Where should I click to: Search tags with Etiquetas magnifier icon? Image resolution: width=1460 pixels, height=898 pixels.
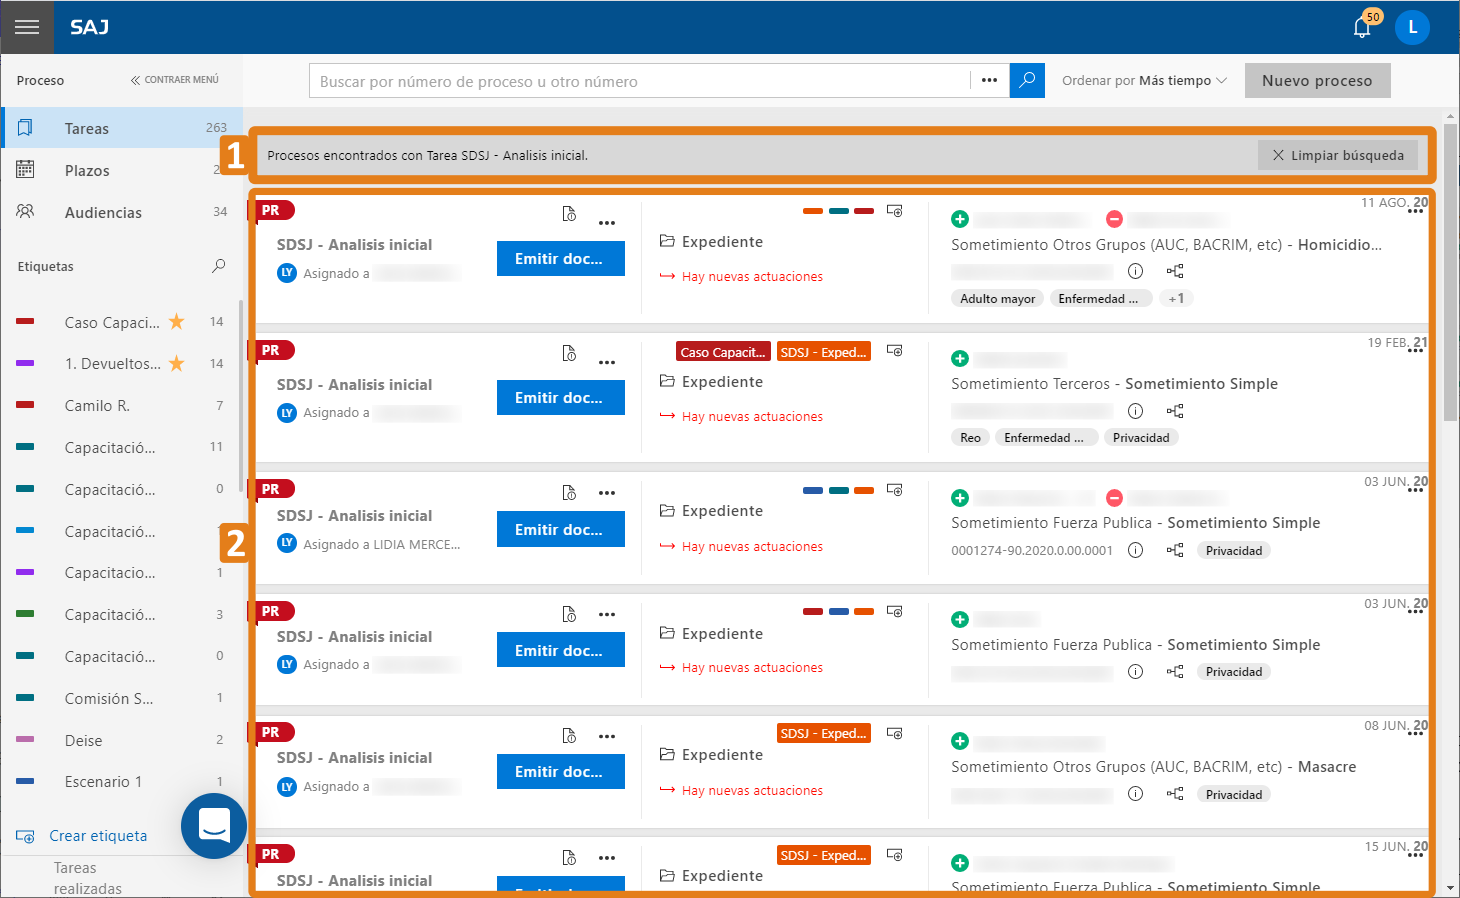(219, 266)
